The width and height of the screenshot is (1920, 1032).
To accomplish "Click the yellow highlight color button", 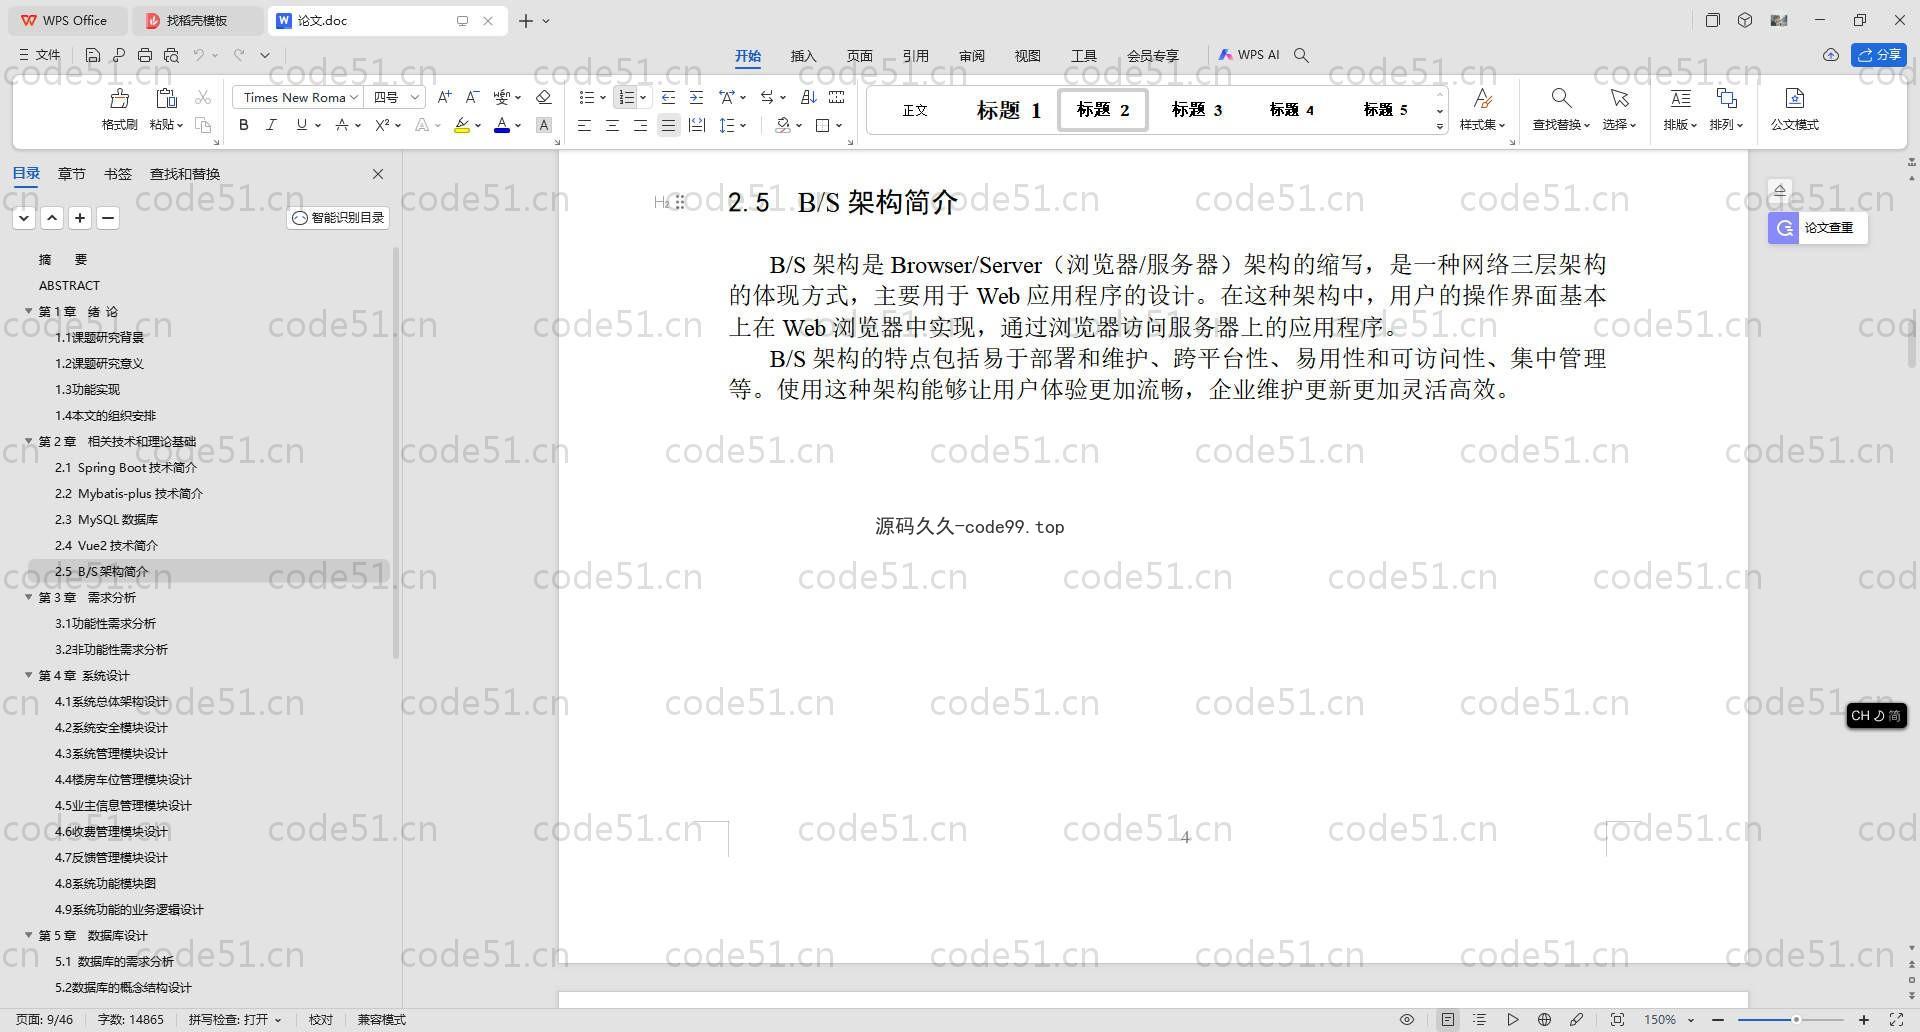I will 461,125.
